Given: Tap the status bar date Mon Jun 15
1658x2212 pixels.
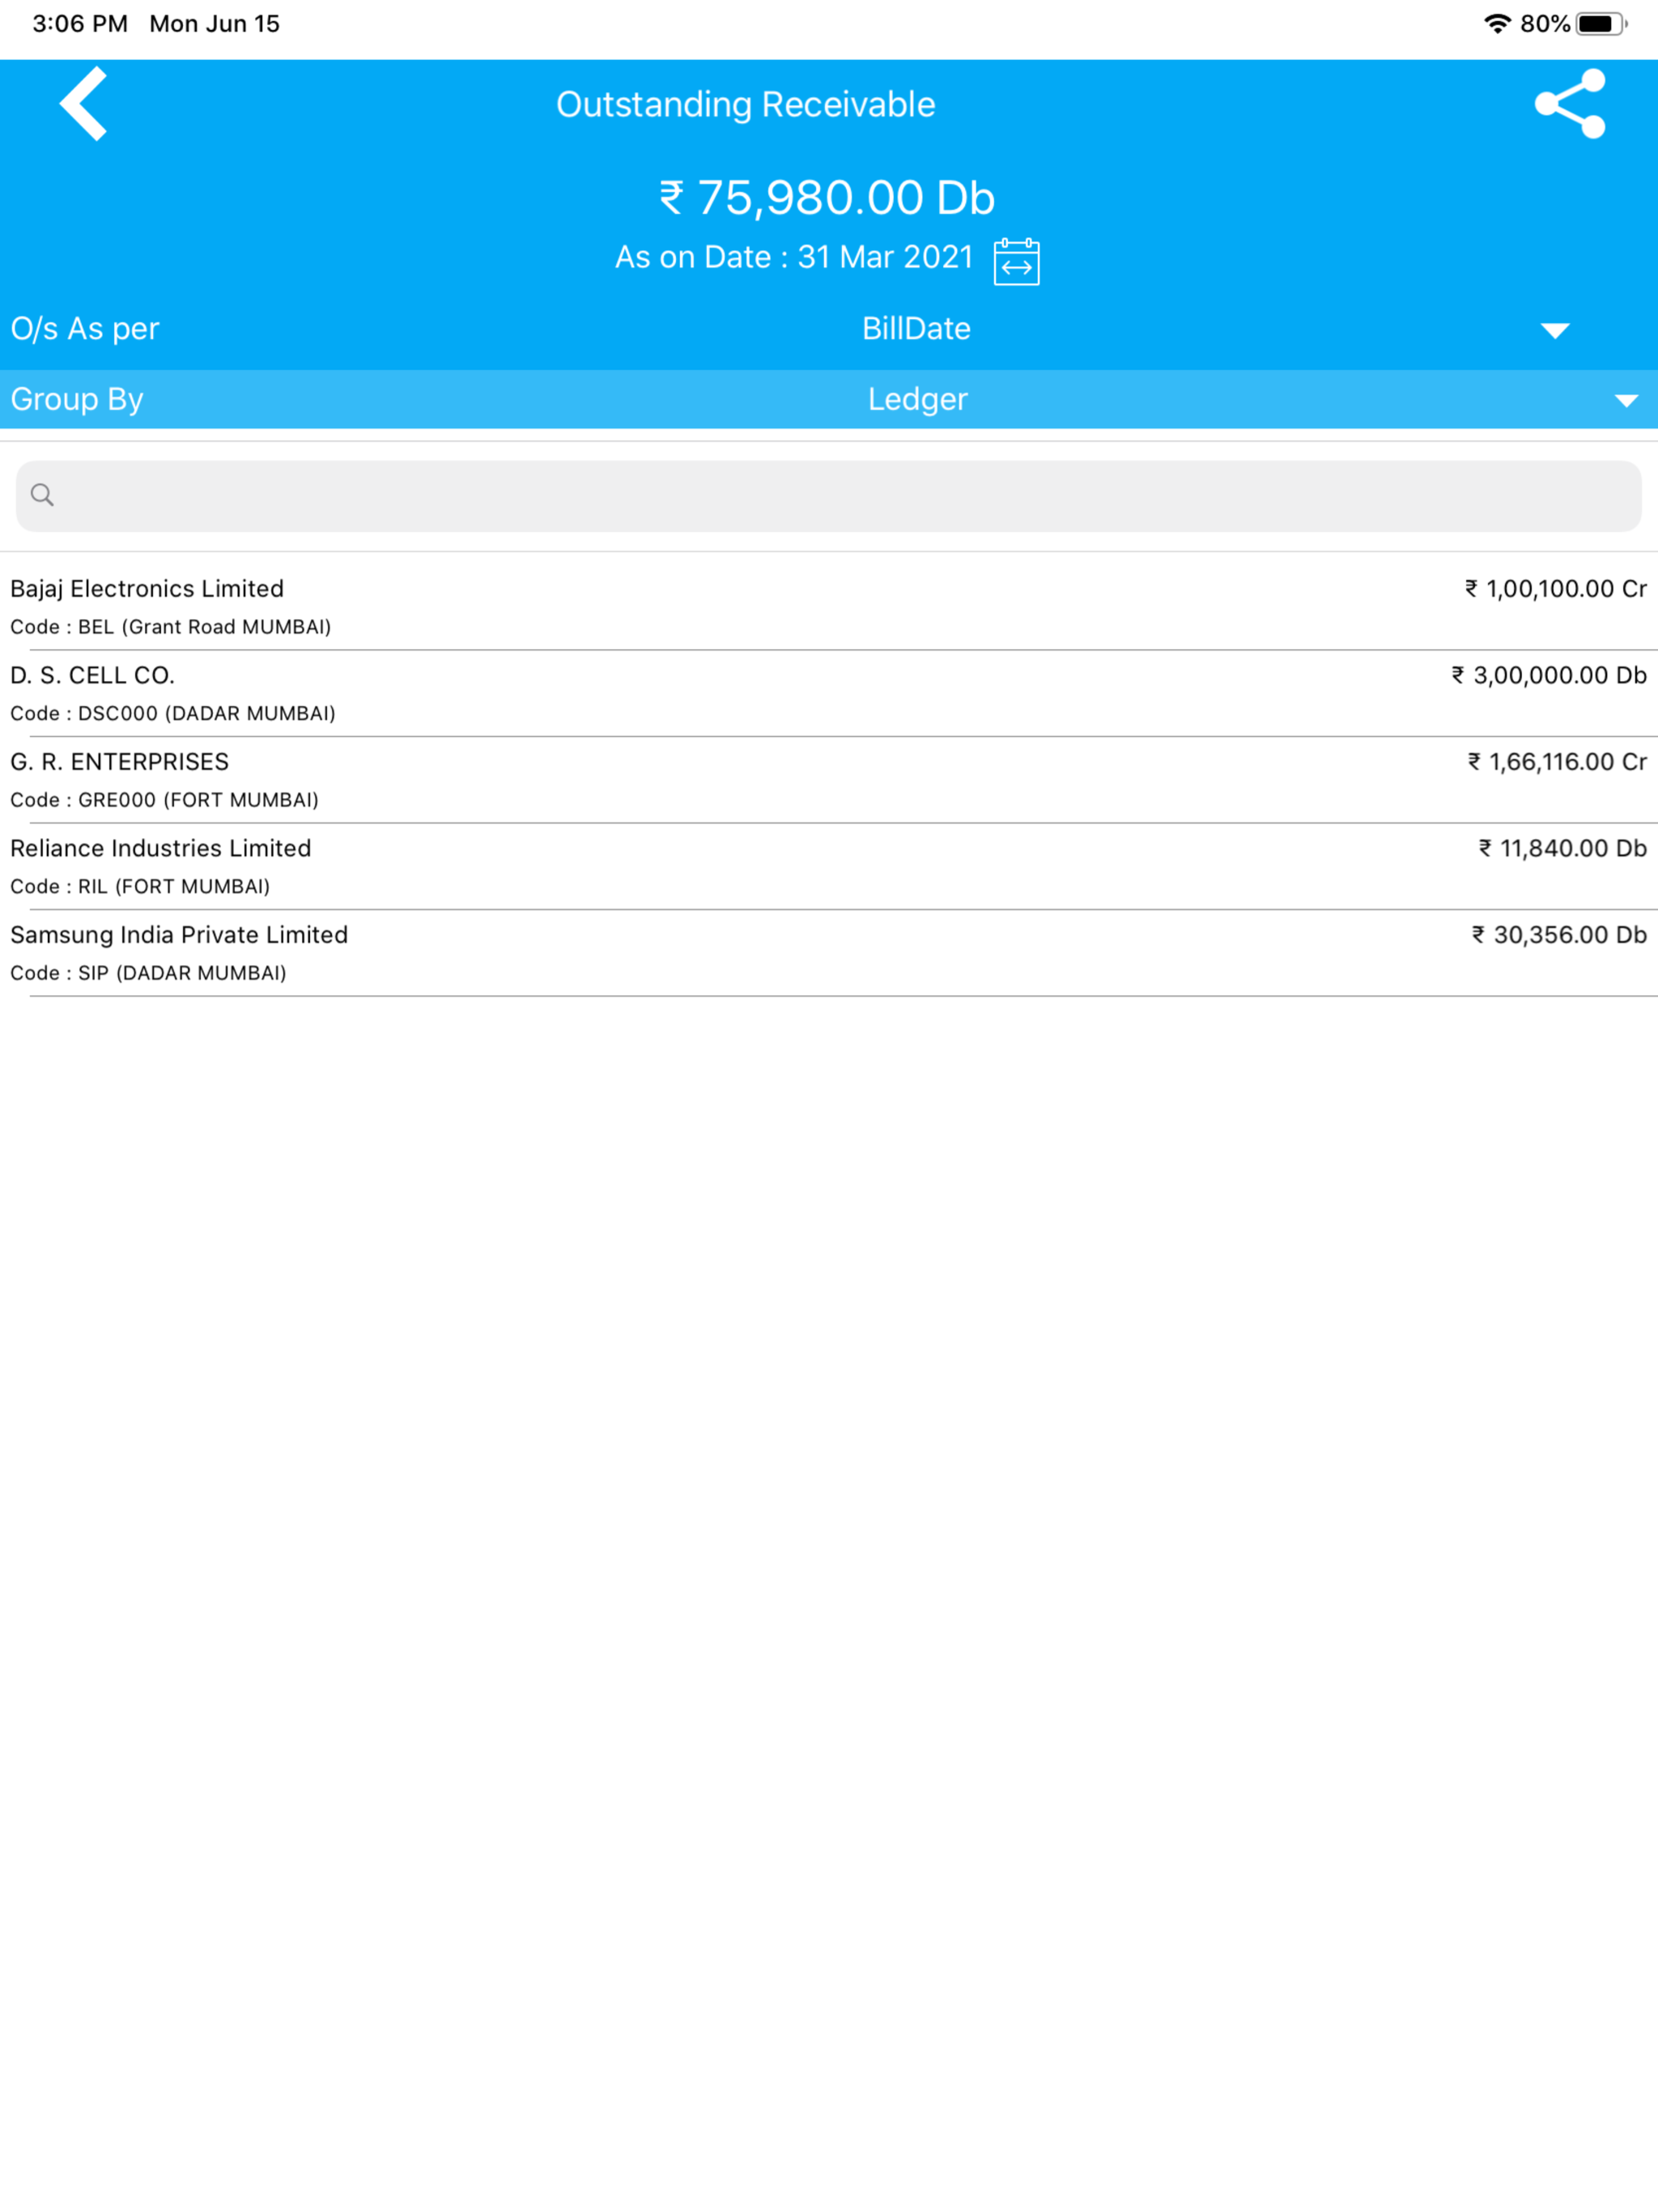Looking at the screenshot, I should [x=215, y=24].
